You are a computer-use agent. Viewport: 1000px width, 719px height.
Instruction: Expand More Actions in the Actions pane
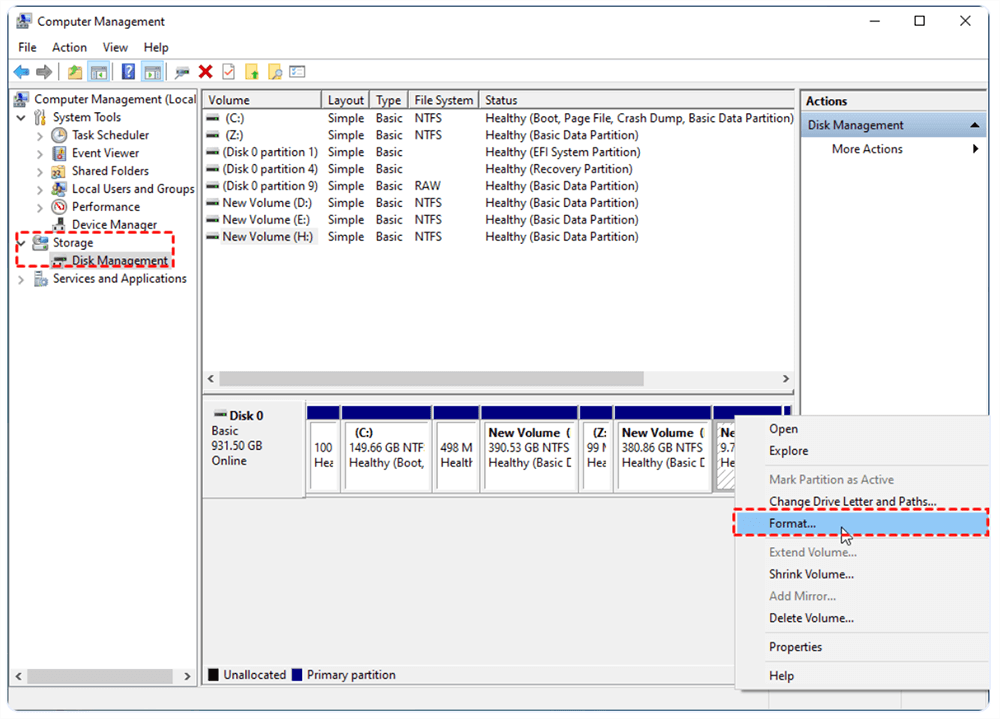tap(866, 148)
